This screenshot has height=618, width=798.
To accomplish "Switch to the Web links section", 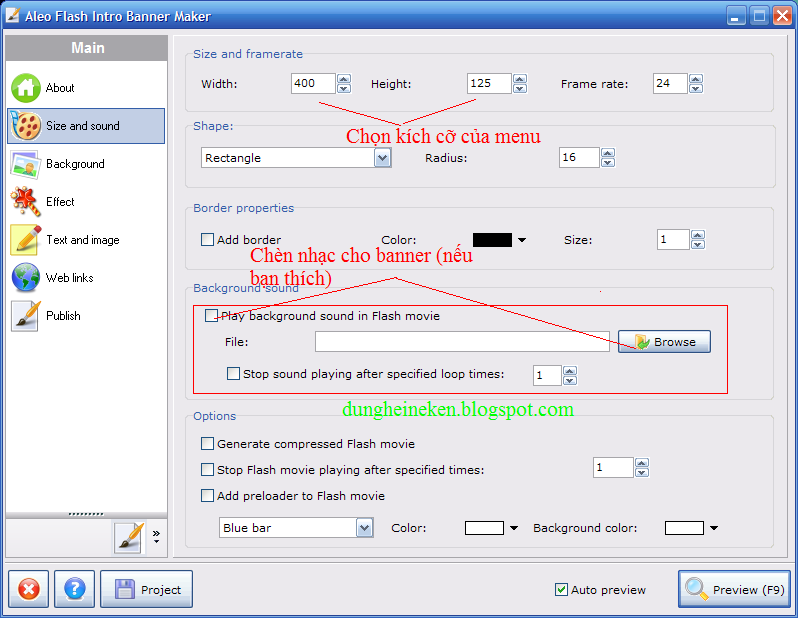I will coord(70,277).
